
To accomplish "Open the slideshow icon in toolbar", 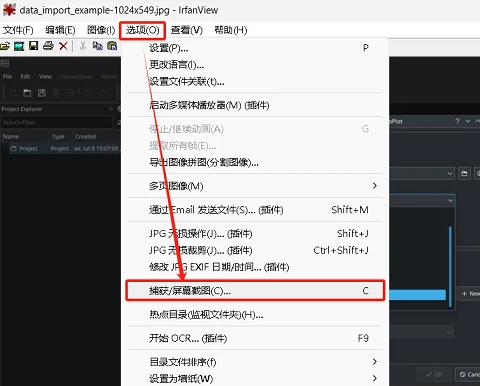I will click(19, 46).
